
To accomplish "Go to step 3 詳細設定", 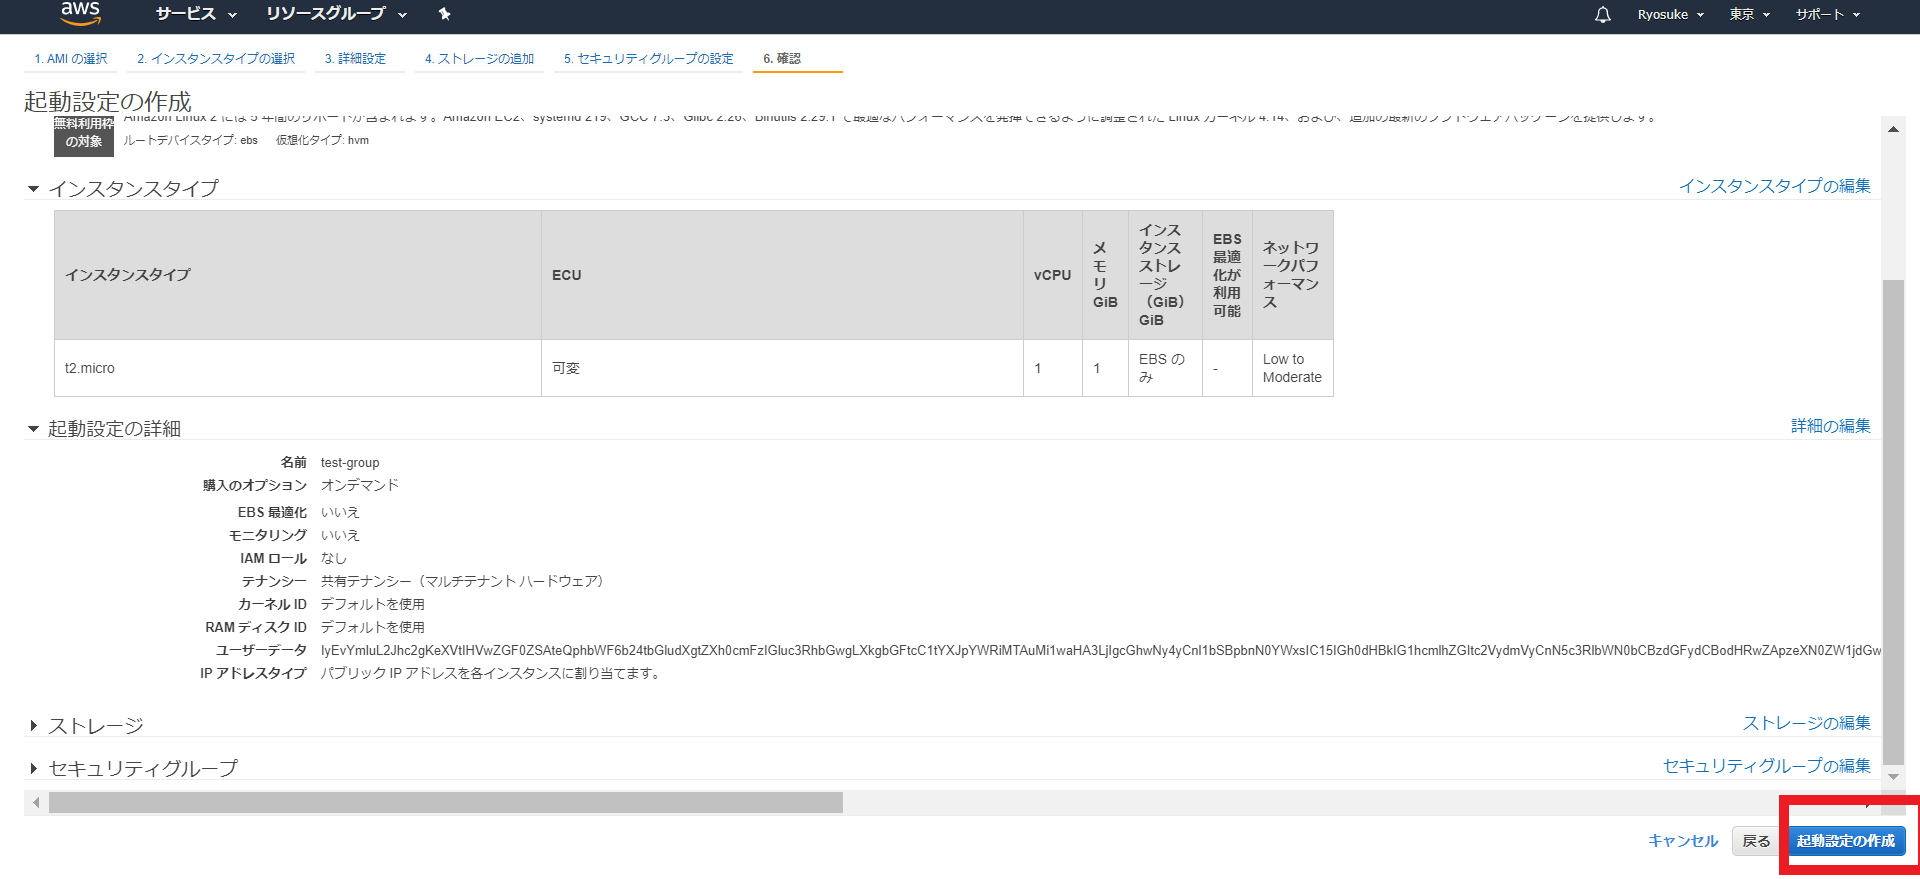I will point(355,59).
